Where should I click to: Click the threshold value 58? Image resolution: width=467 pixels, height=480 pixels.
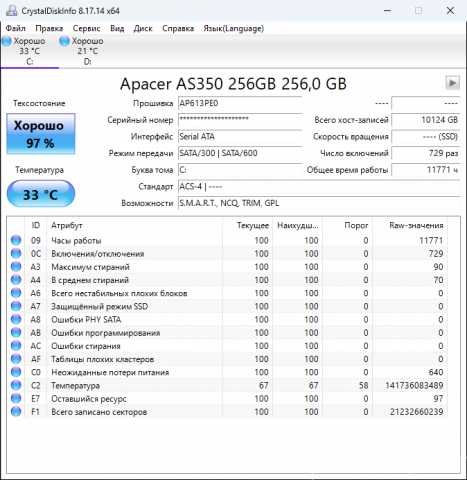pyautogui.click(x=363, y=386)
